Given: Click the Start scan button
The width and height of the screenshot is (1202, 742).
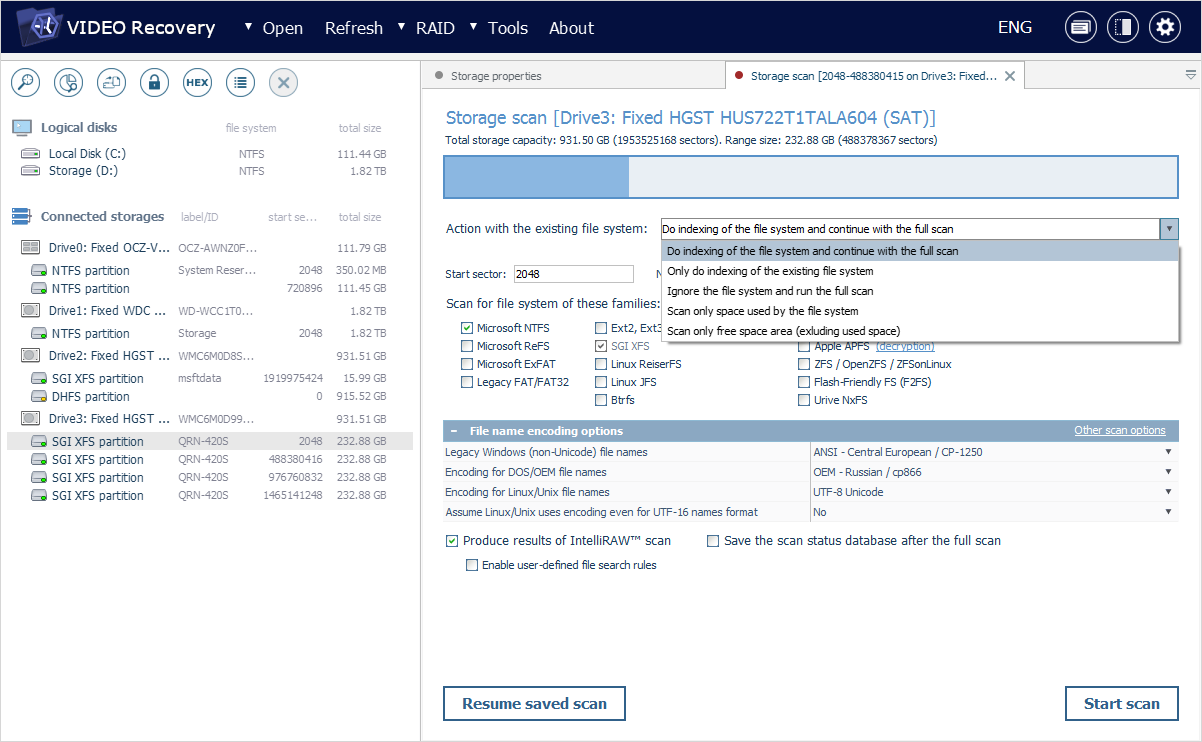Looking at the screenshot, I should point(1121,703).
